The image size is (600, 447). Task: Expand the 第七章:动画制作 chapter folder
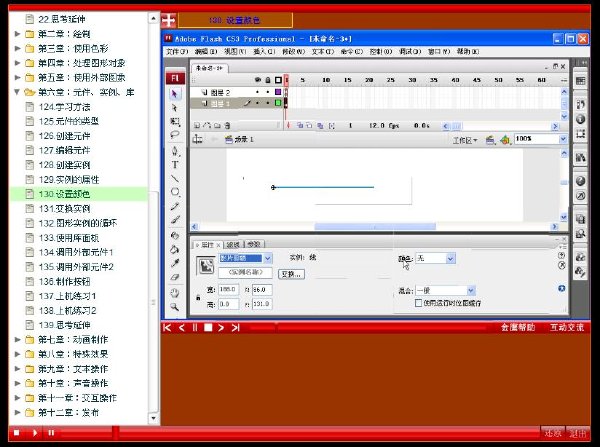(x=17, y=339)
